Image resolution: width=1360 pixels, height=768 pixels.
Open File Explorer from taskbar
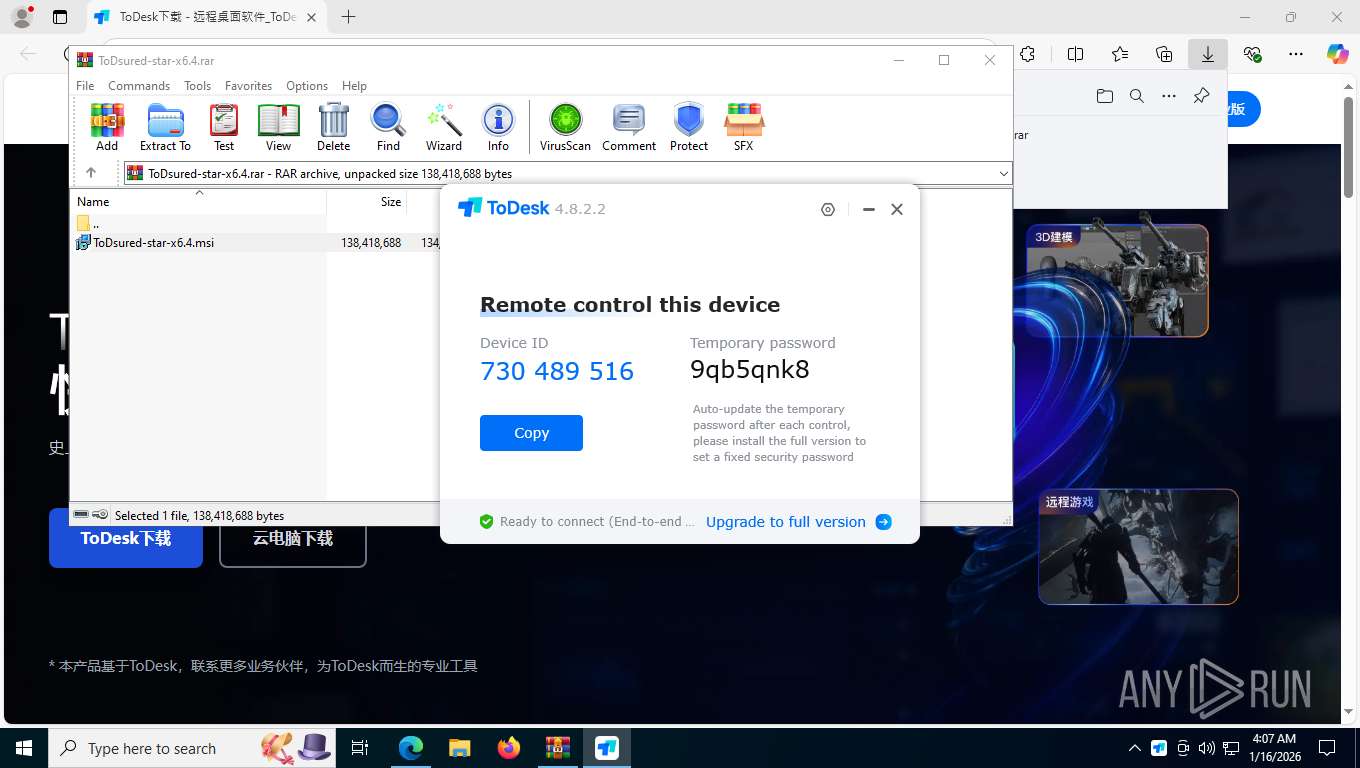(459, 748)
